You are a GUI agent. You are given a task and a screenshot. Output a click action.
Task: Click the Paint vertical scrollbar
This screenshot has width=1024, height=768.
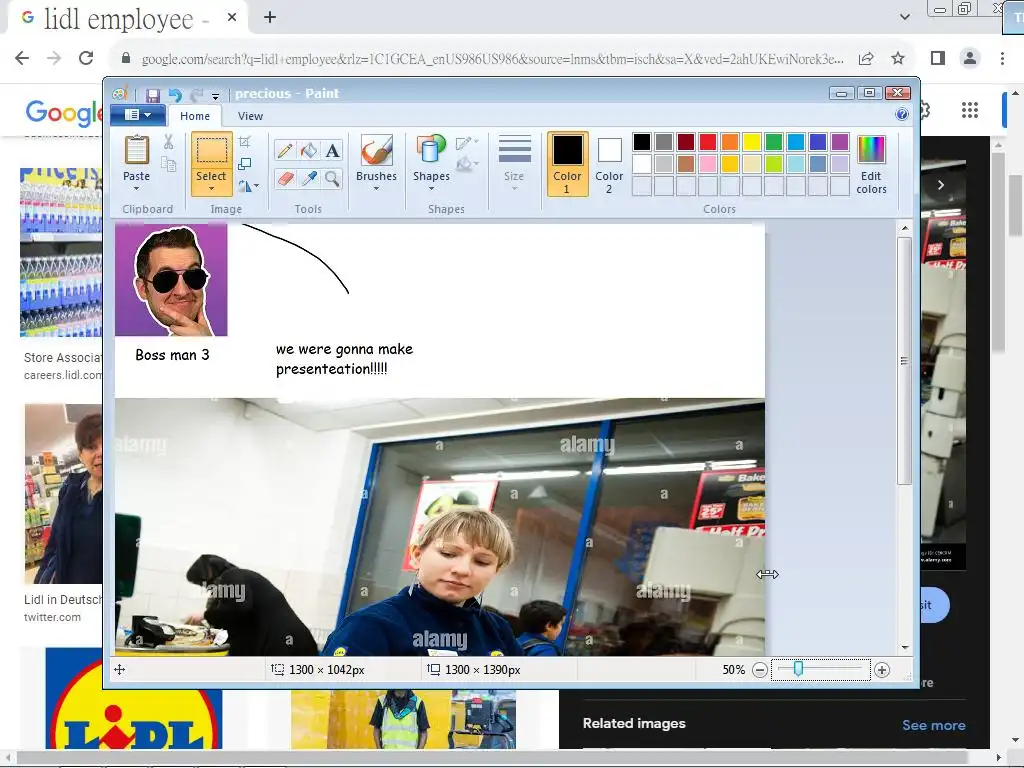[x=904, y=360]
